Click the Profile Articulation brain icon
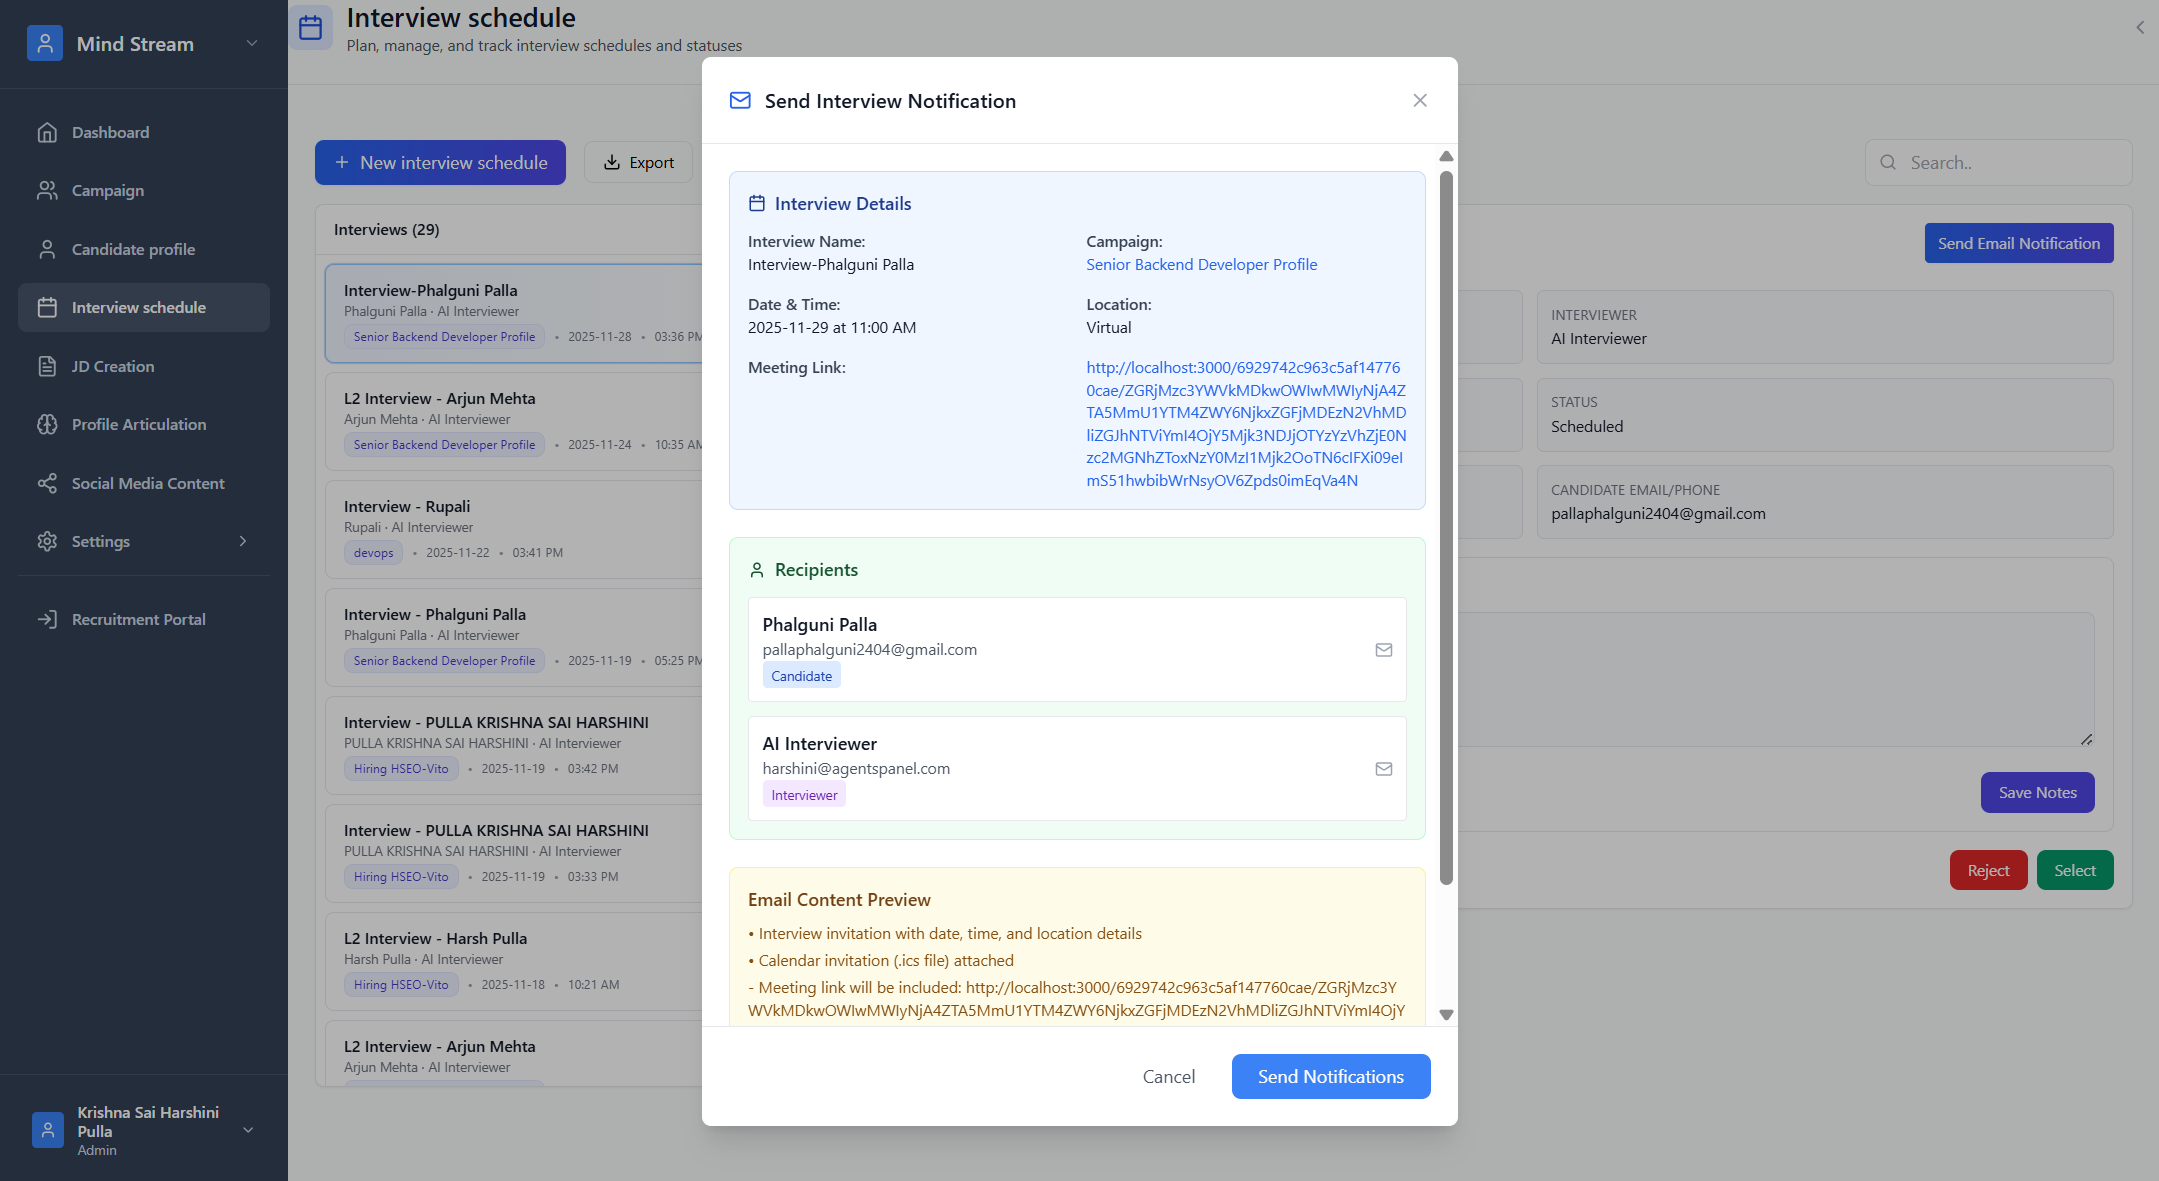 click(x=47, y=424)
